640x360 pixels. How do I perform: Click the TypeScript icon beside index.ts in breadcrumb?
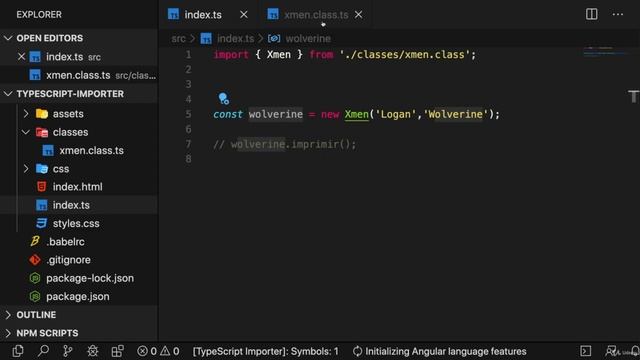[x=206, y=39]
